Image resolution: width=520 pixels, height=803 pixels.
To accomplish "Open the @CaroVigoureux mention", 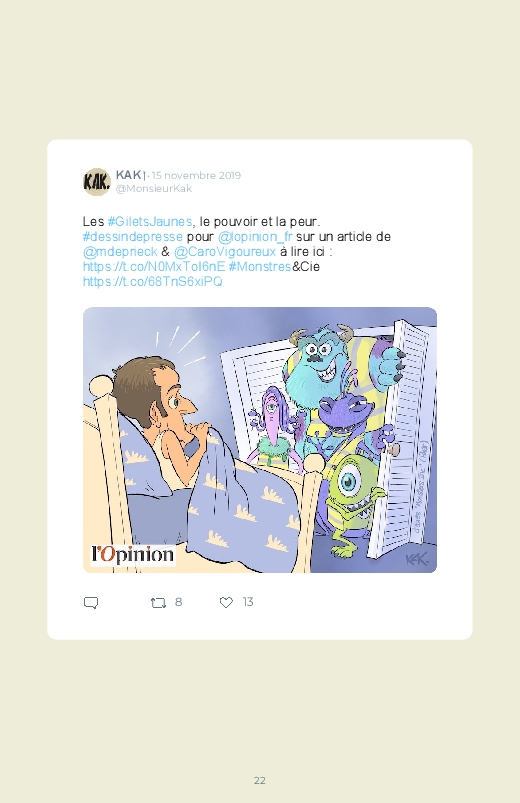I will 225,251.
